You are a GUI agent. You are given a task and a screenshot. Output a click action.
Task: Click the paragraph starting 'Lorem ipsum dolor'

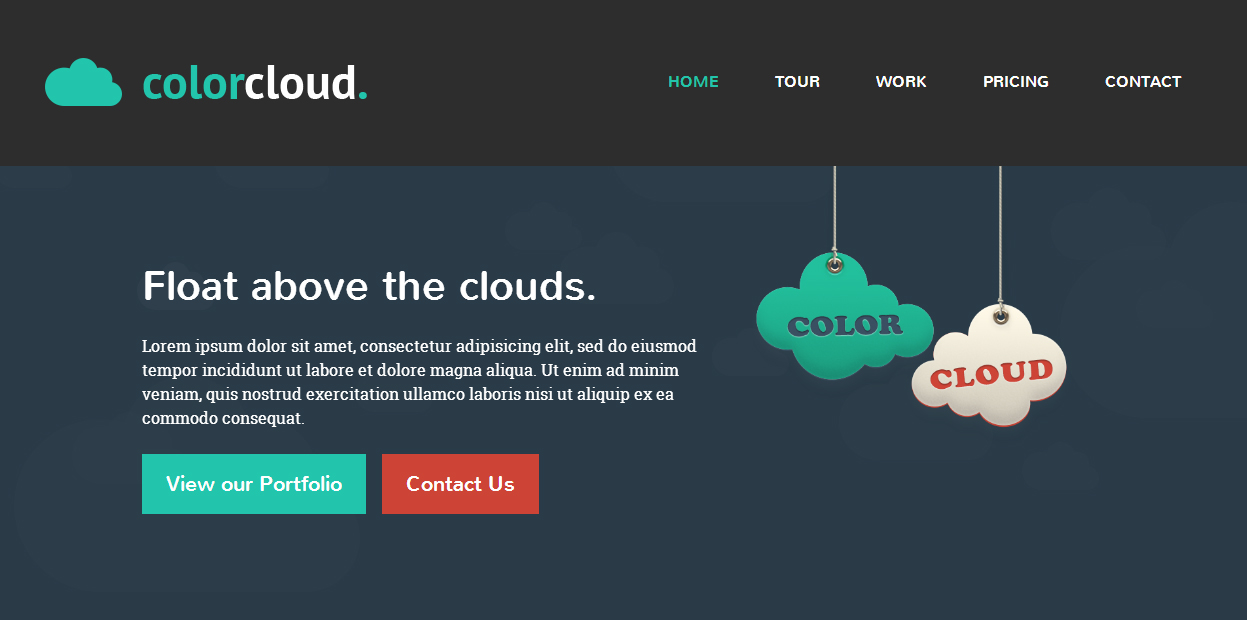pyautogui.click(x=419, y=382)
